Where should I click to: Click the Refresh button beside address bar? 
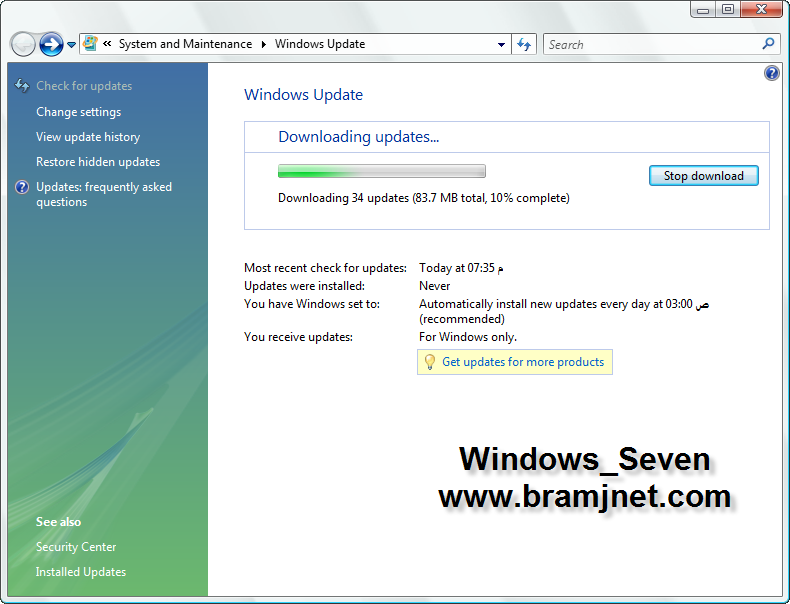click(x=524, y=44)
